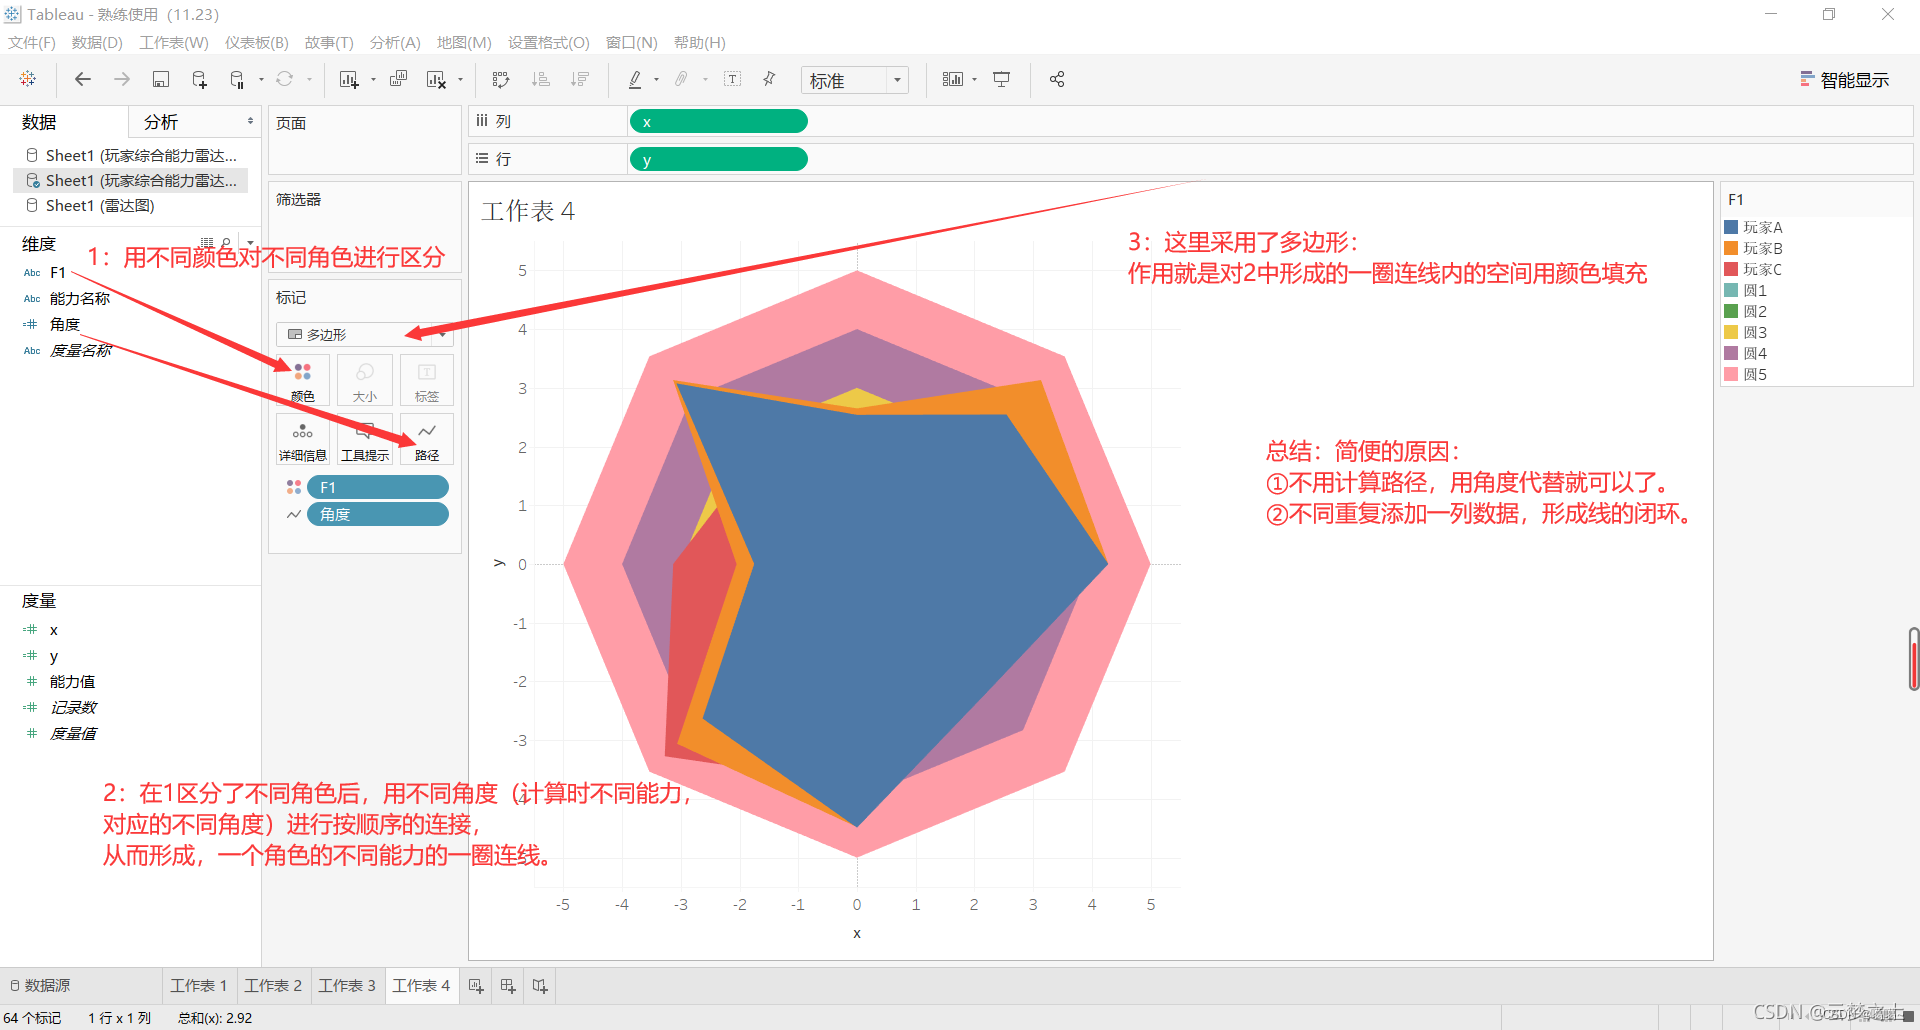Click the undo back arrow
The height and width of the screenshot is (1030, 1920).
click(83, 79)
